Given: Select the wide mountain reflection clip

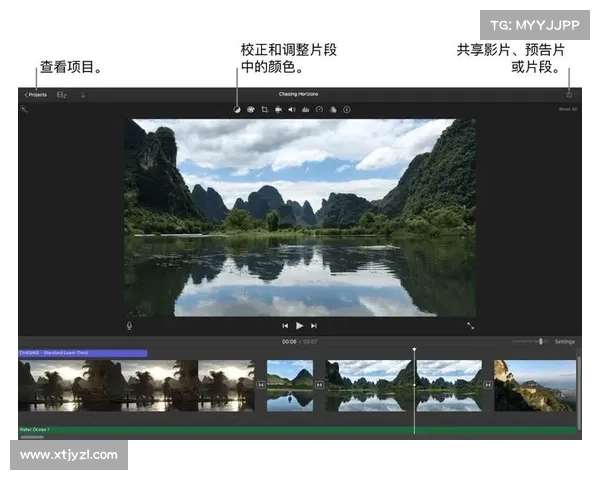Looking at the screenshot, I should pos(404,385).
